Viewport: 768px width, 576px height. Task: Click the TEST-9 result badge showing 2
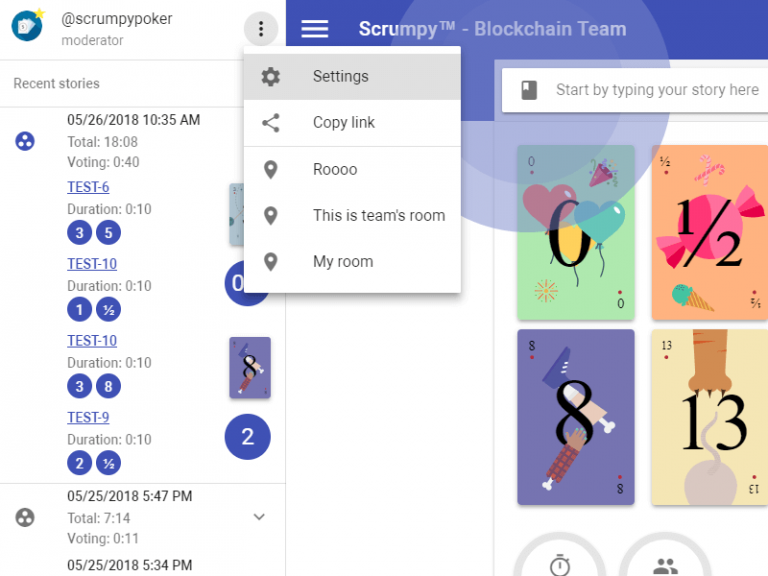point(247,437)
